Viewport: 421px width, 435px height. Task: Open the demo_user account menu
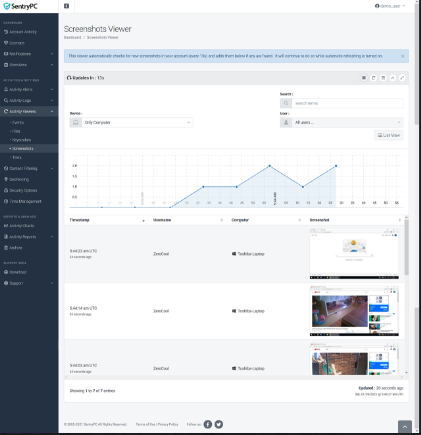pyautogui.click(x=390, y=6)
